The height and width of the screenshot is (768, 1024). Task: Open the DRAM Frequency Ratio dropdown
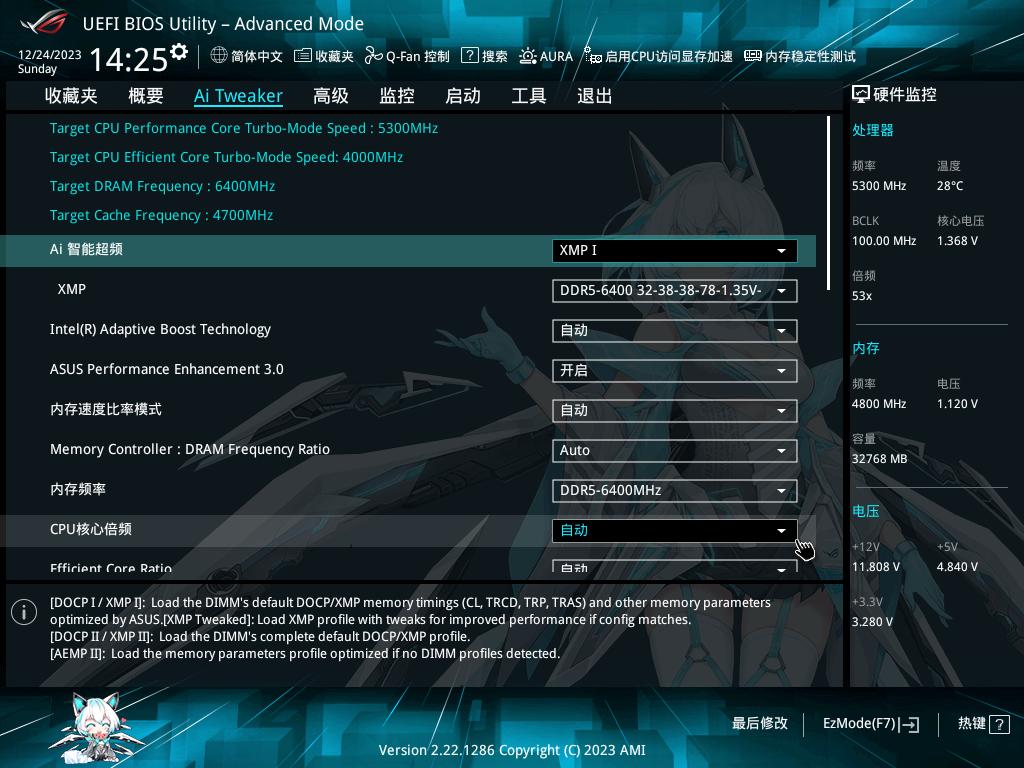(675, 451)
